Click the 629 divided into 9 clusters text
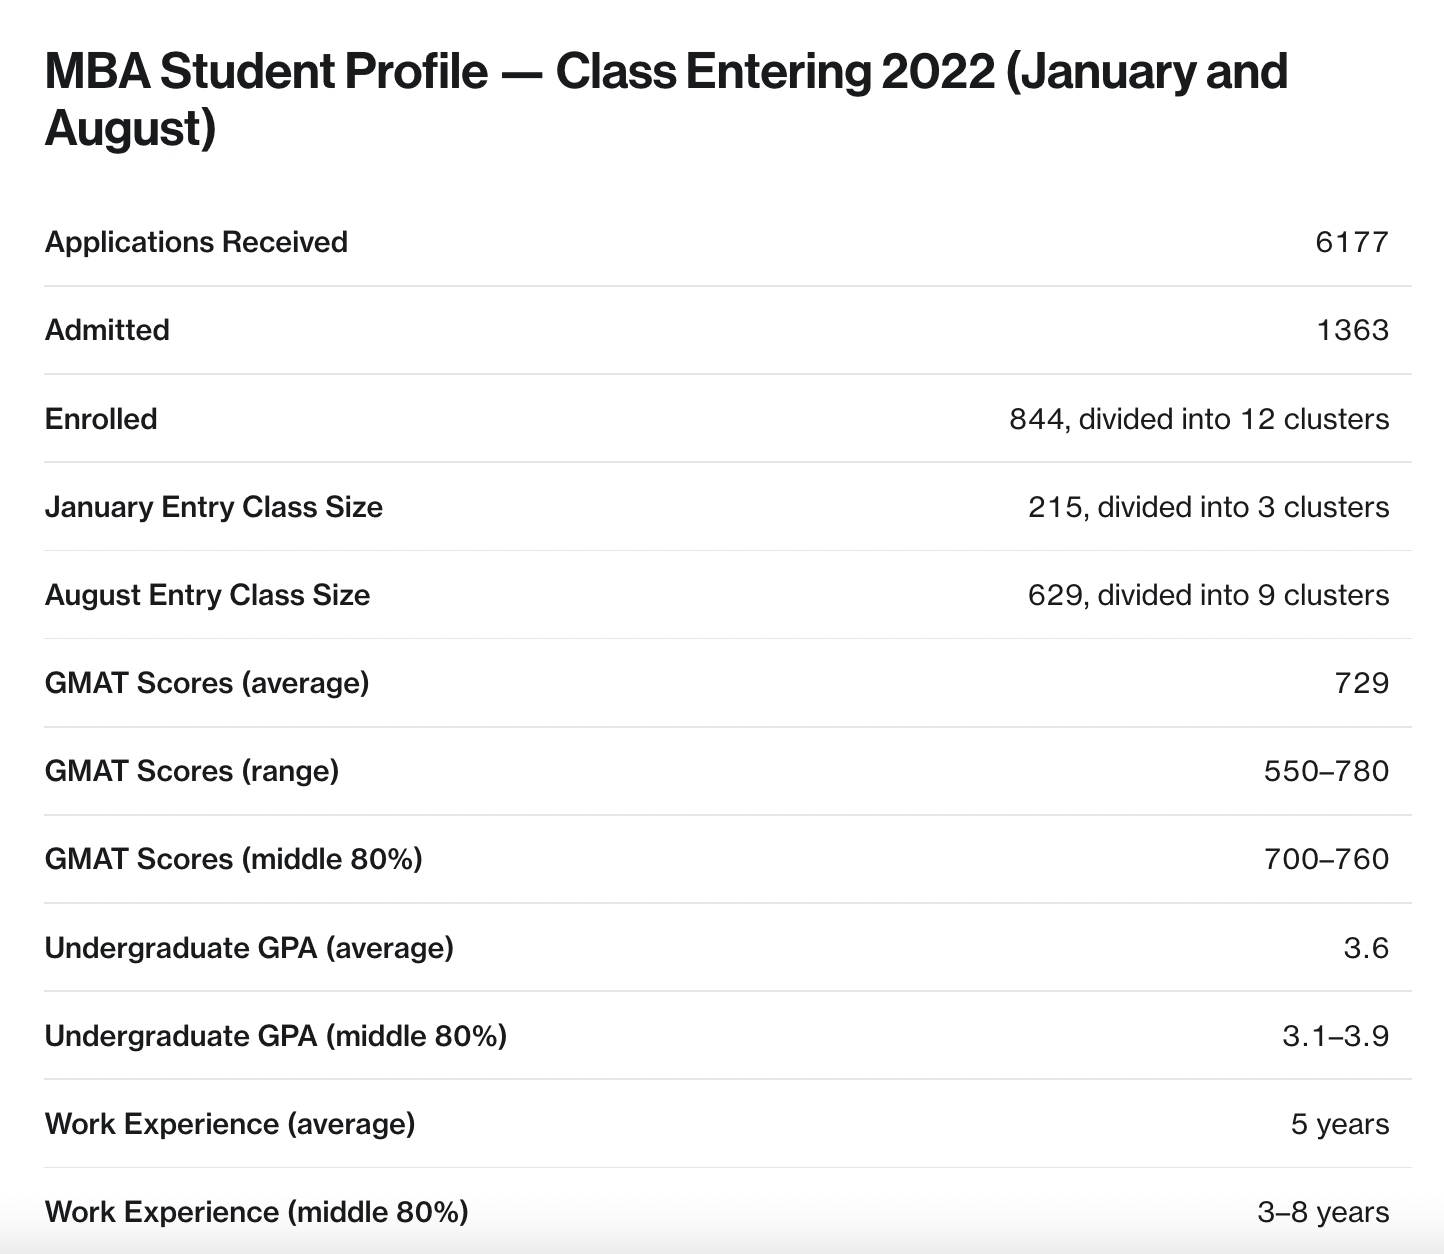Viewport: 1444px width, 1254px height. [x=1208, y=594]
